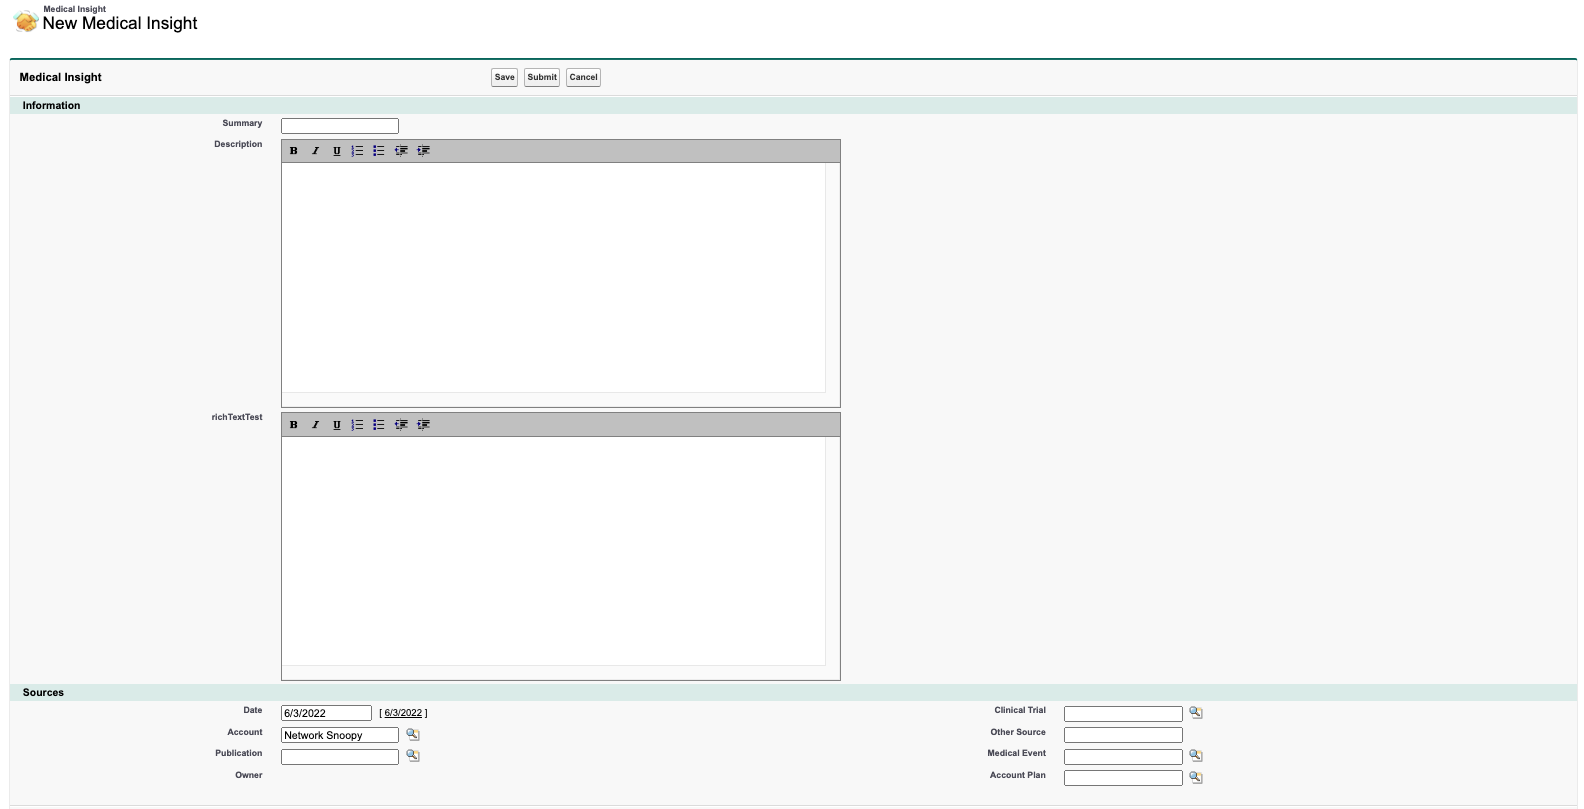1584x809 pixels.
Task: Open the Account lookup search icon
Action: click(x=412, y=735)
